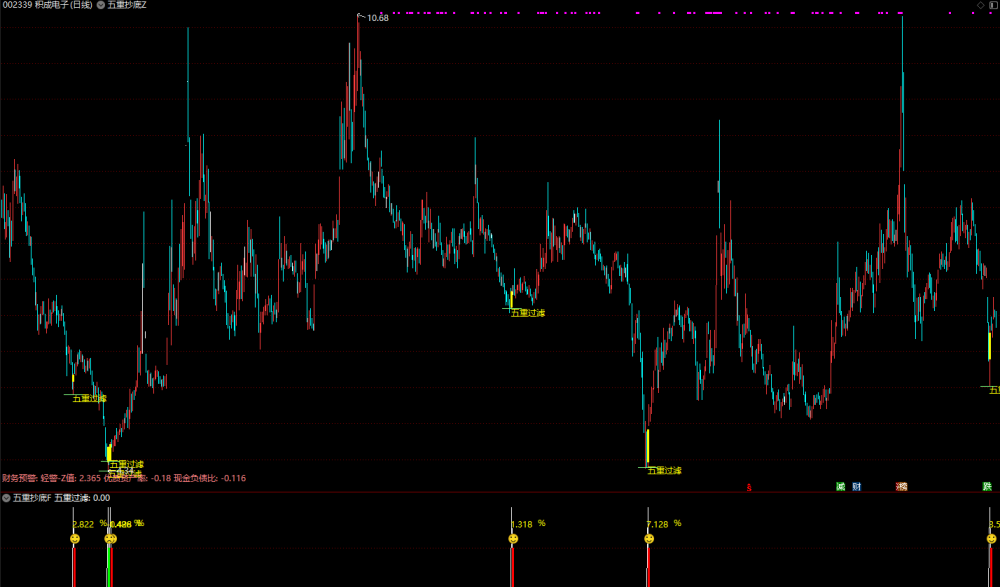Click the 10.68 peak price label
The width and height of the screenshot is (1000, 587).
pos(378,18)
